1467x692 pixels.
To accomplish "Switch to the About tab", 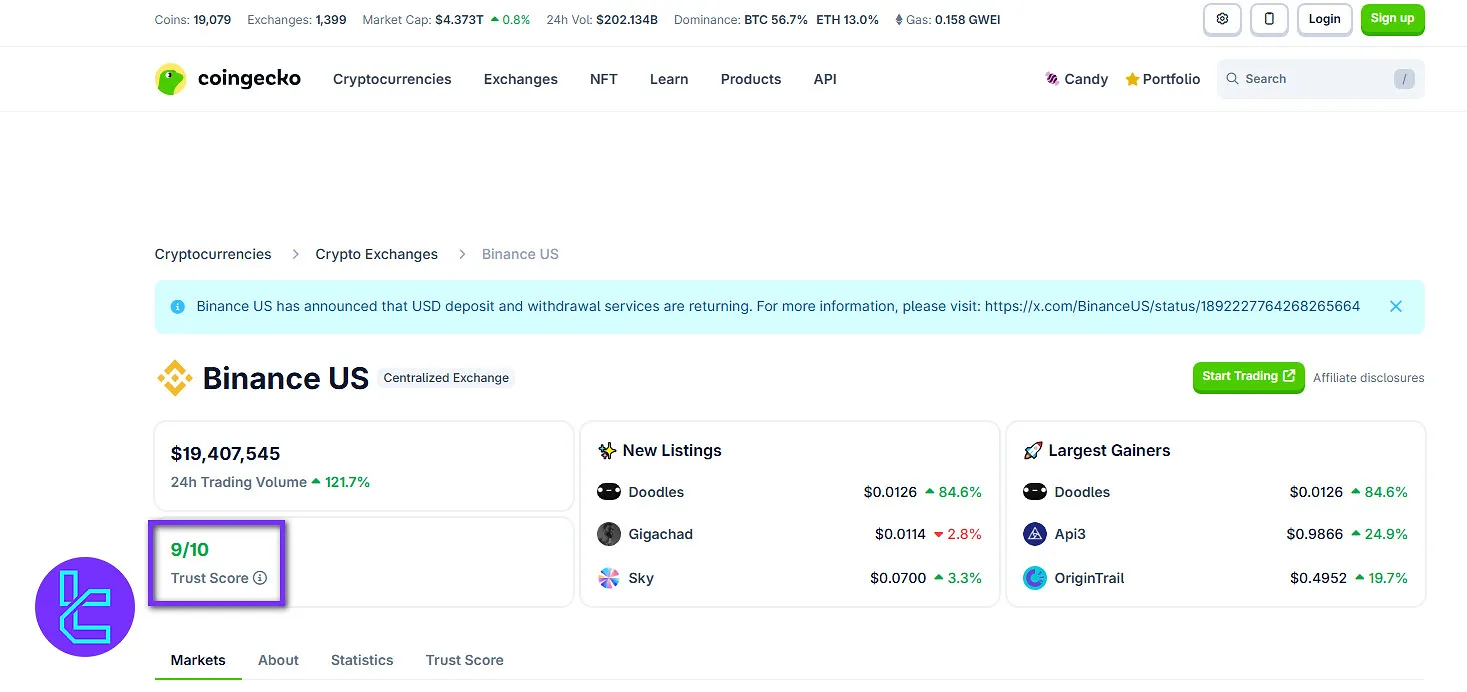I will (x=278, y=660).
